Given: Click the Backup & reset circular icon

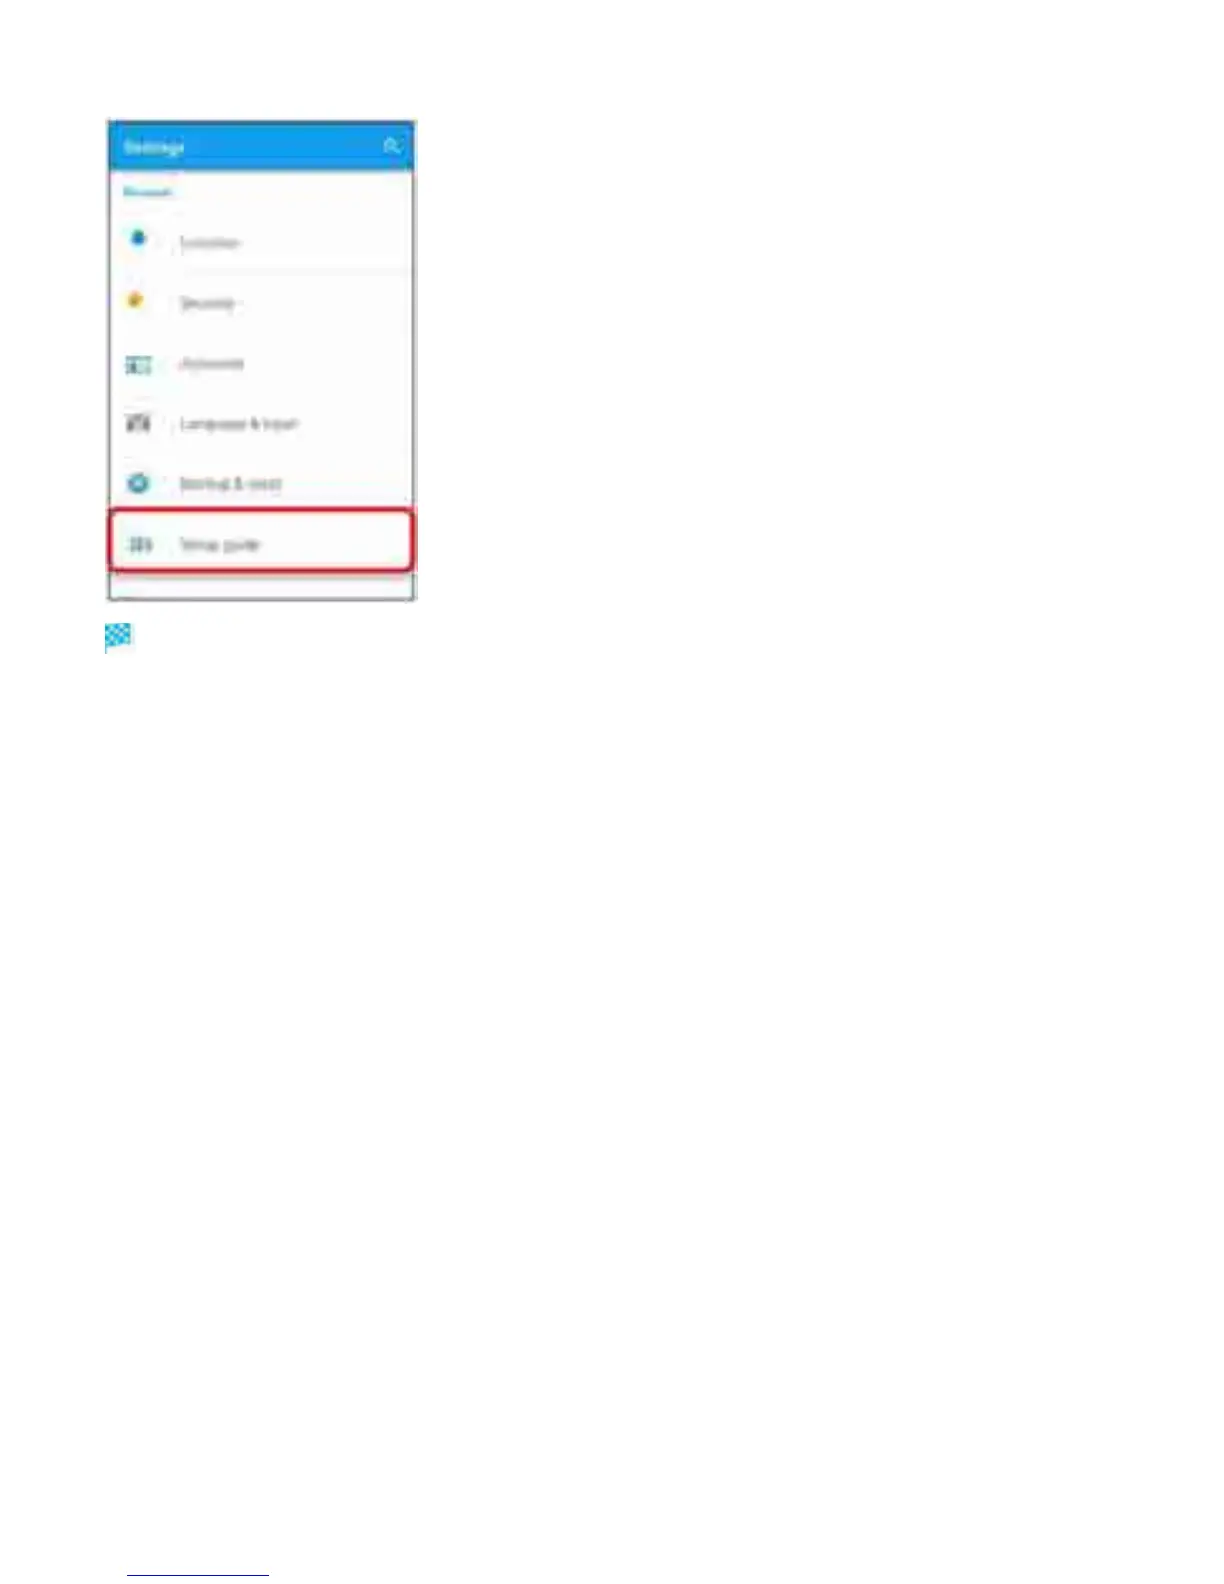Looking at the screenshot, I should point(138,483).
